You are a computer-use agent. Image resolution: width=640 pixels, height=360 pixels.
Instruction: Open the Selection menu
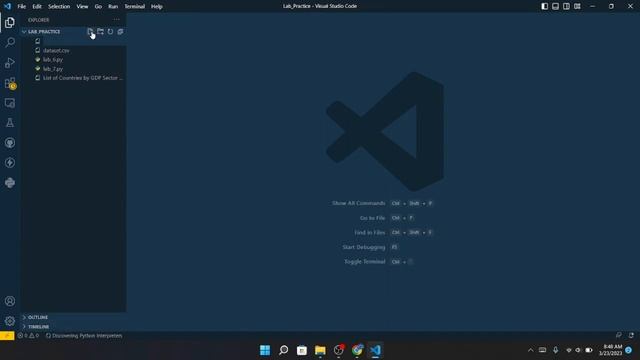(59, 7)
